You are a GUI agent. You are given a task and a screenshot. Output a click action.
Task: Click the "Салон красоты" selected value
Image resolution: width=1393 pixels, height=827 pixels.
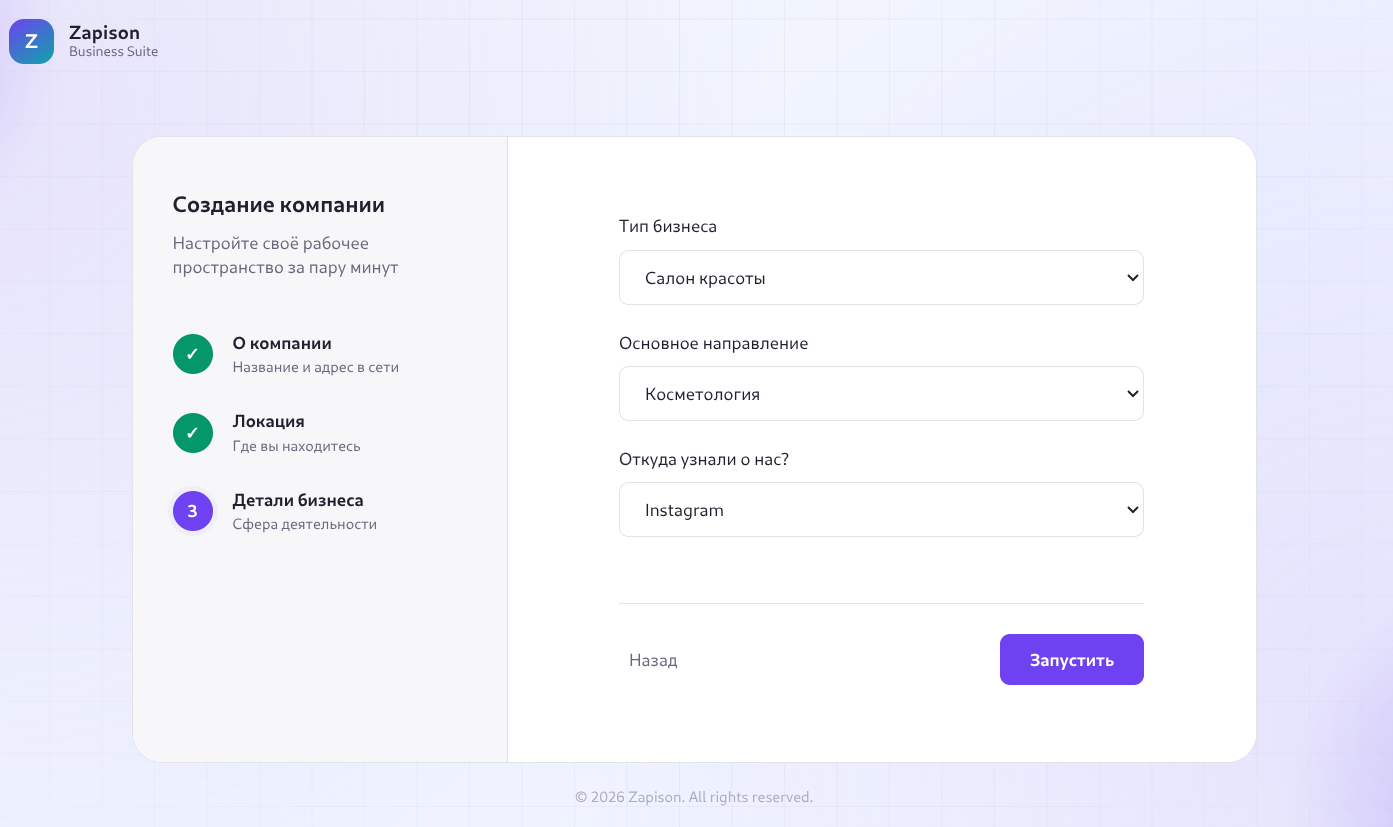click(x=705, y=279)
